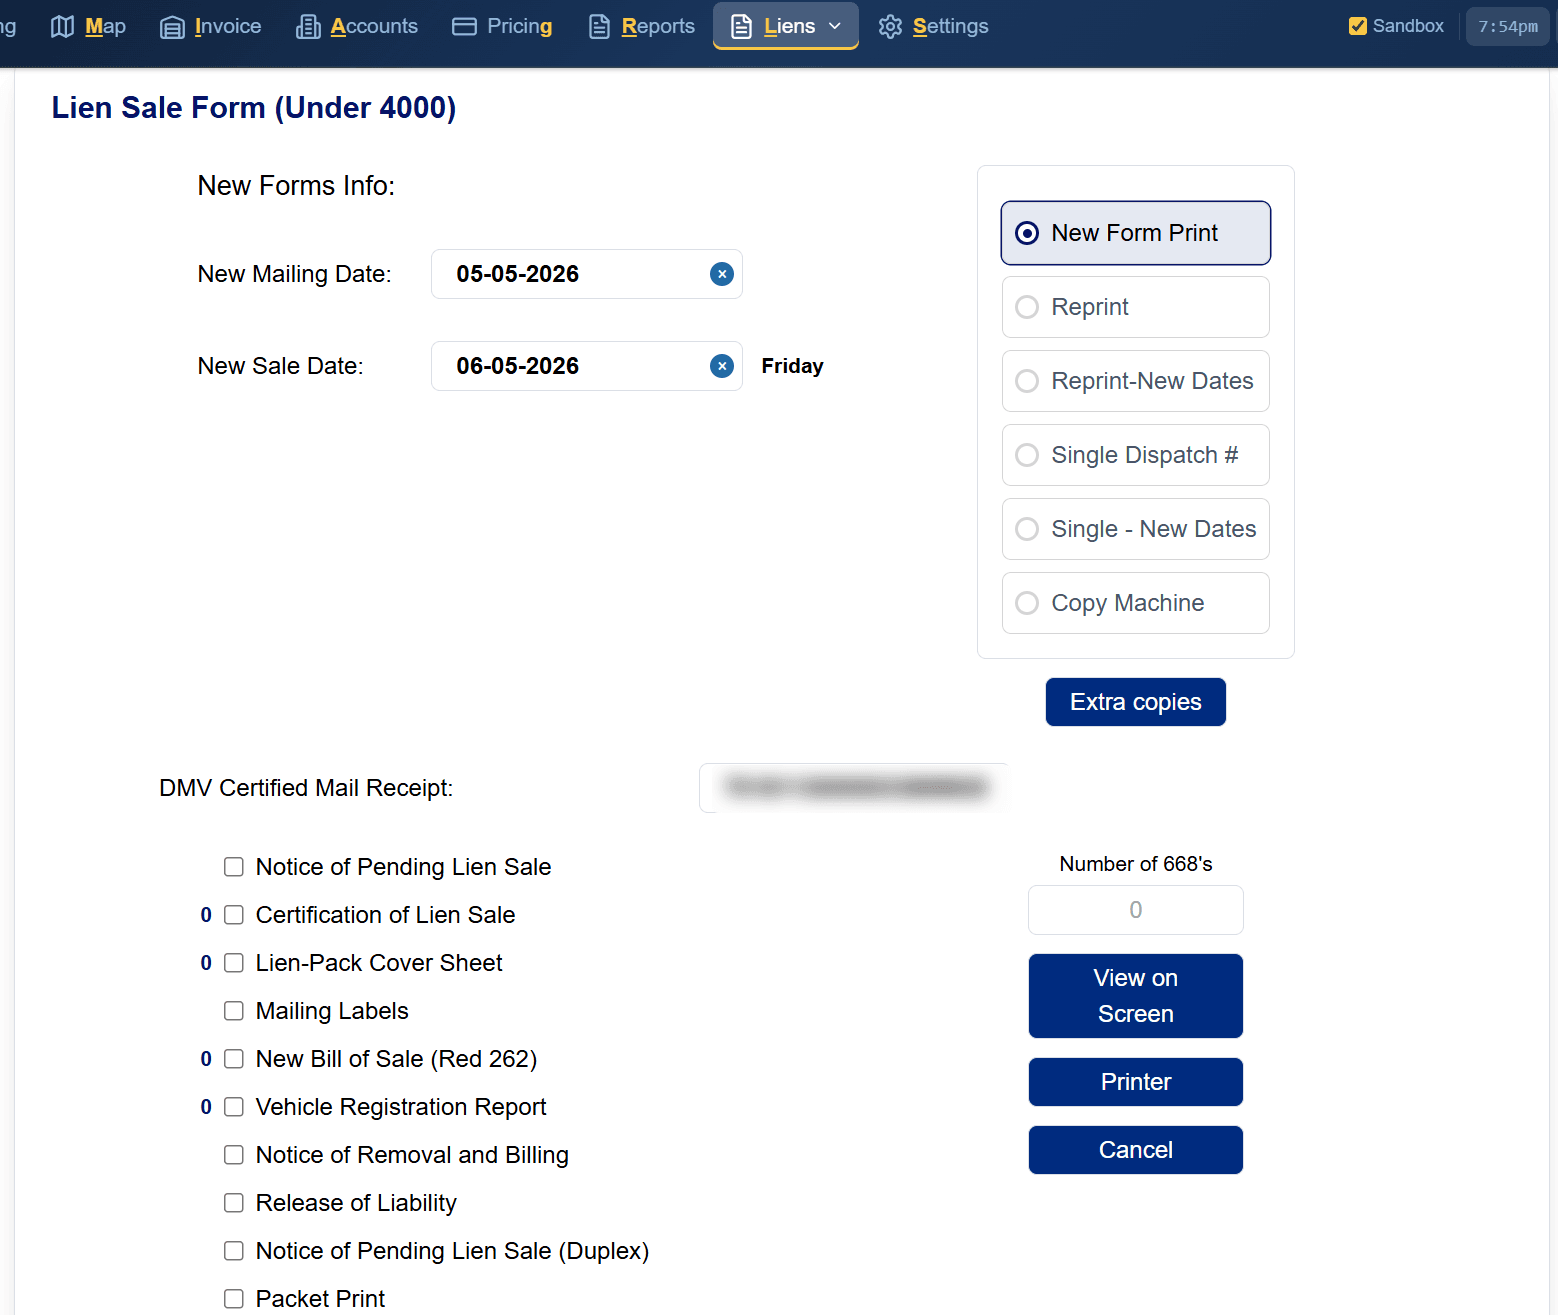The image size is (1558, 1315).
Task: Check Certification of Lien Sale
Action: click(x=234, y=915)
